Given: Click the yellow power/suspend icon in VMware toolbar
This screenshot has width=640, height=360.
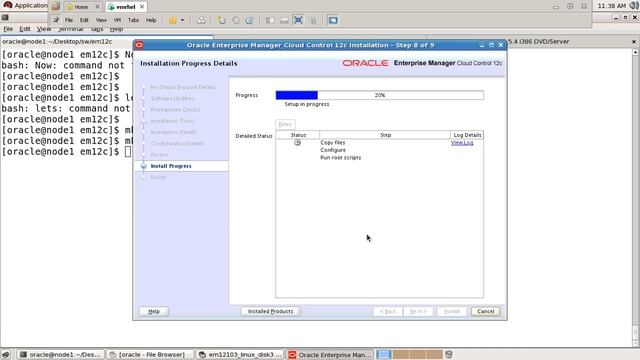Looking at the screenshot, I should coord(173,20).
